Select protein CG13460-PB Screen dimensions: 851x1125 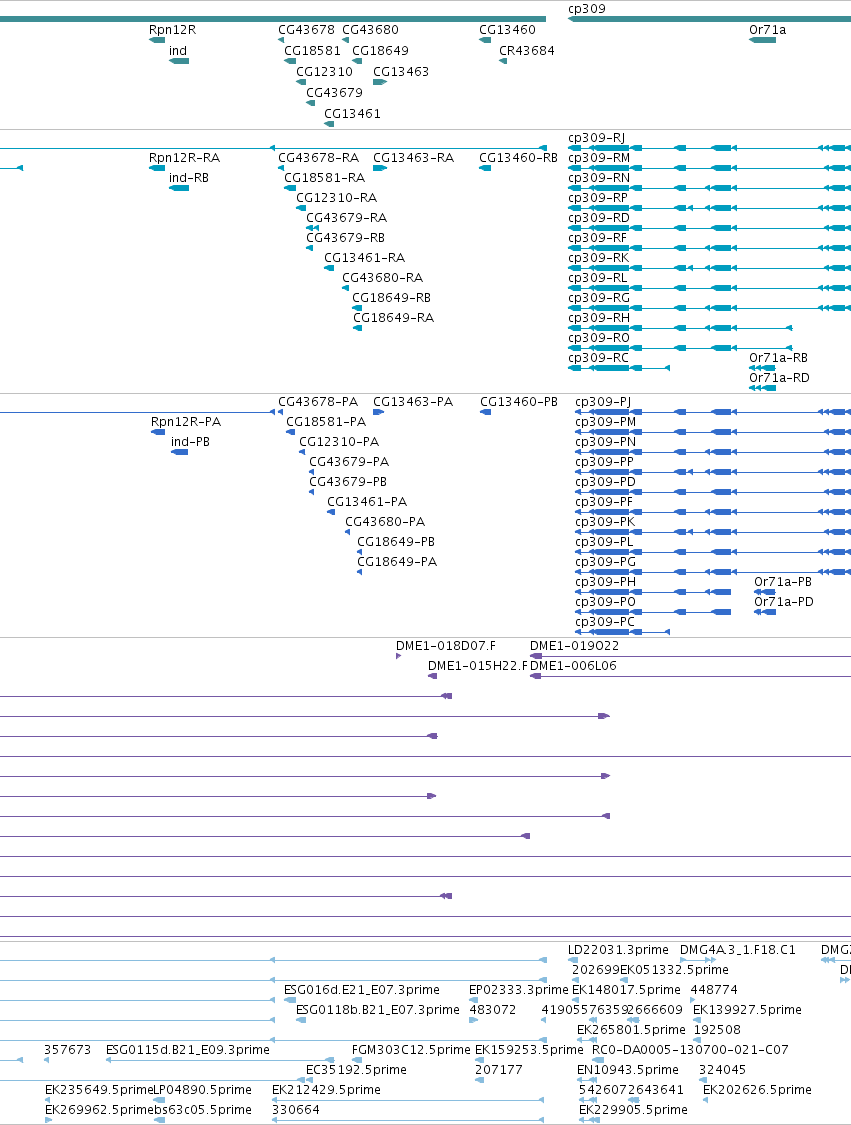point(519,402)
